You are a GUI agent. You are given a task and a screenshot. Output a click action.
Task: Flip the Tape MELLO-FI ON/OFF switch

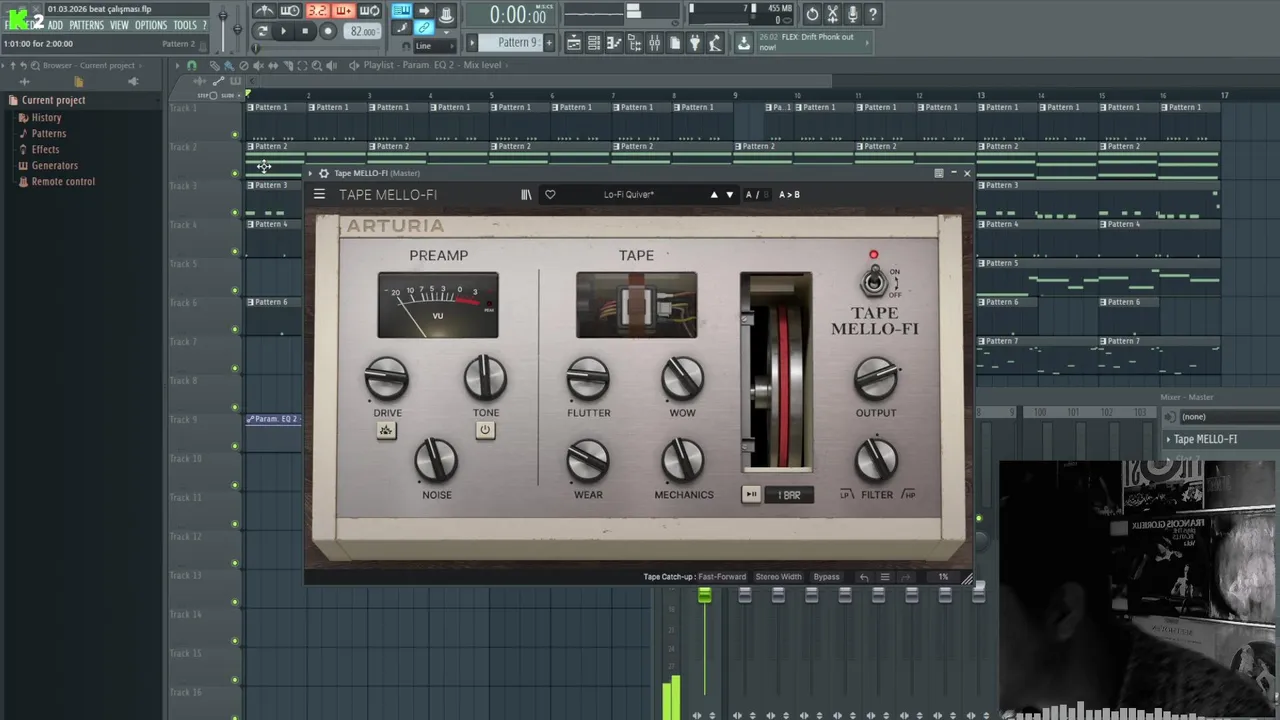[x=874, y=282]
